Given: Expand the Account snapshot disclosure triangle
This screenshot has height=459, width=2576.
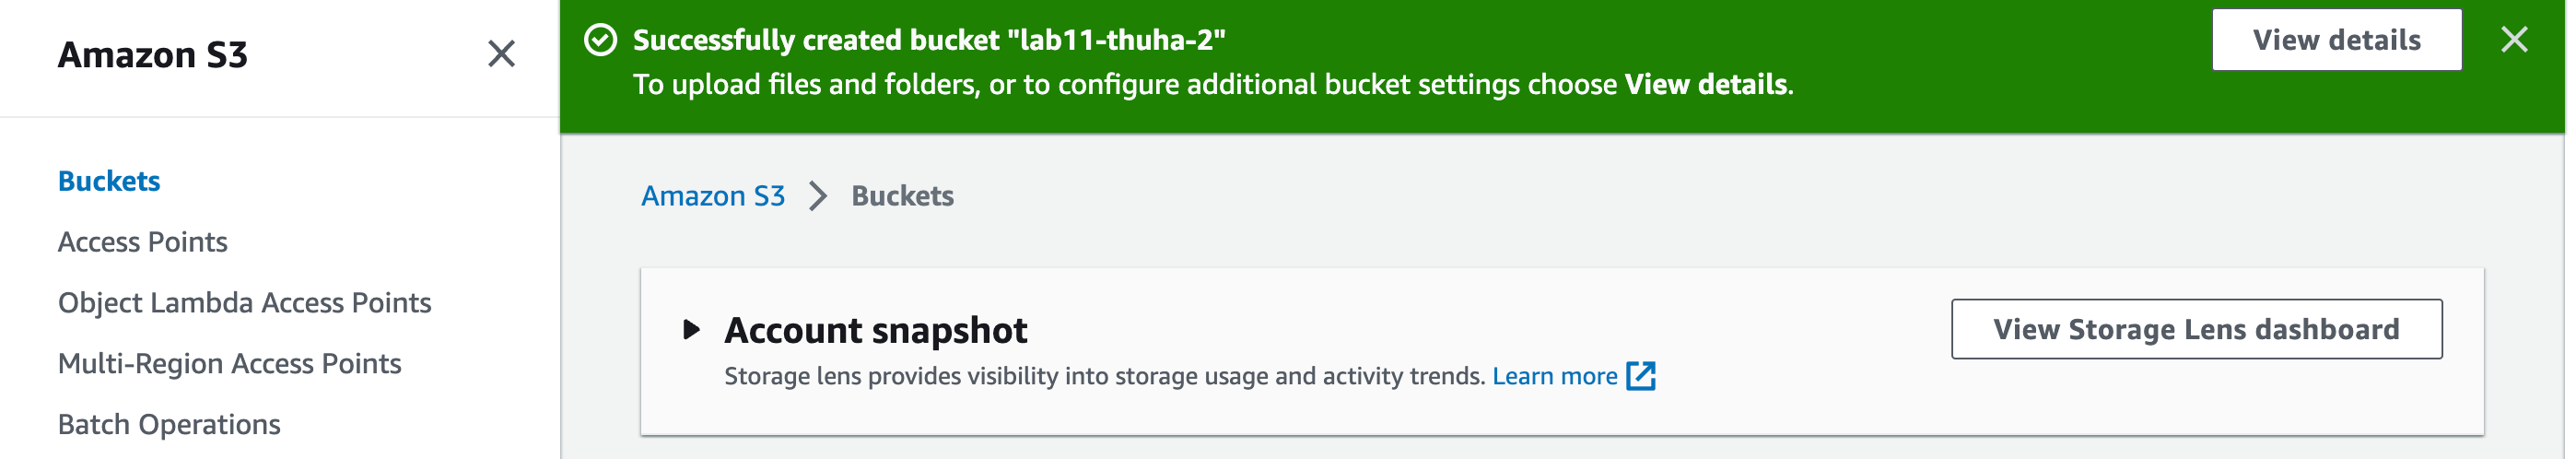Looking at the screenshot, I should point(691,330).
